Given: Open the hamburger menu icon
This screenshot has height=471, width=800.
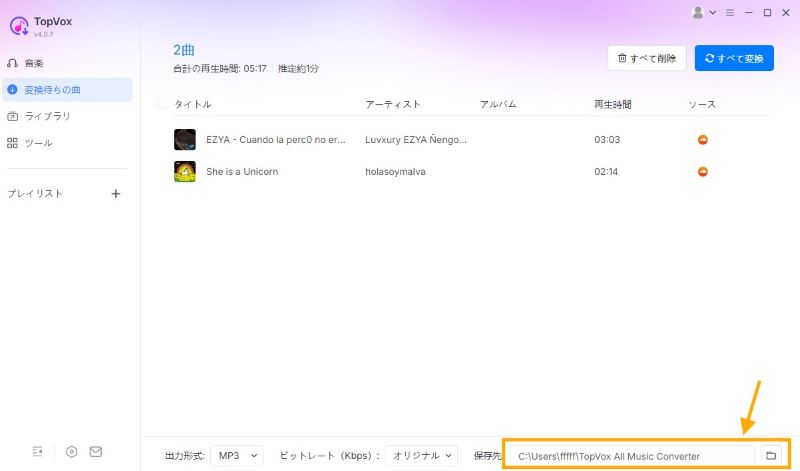Looking at the screenshot, I should [x=730, y=12].
